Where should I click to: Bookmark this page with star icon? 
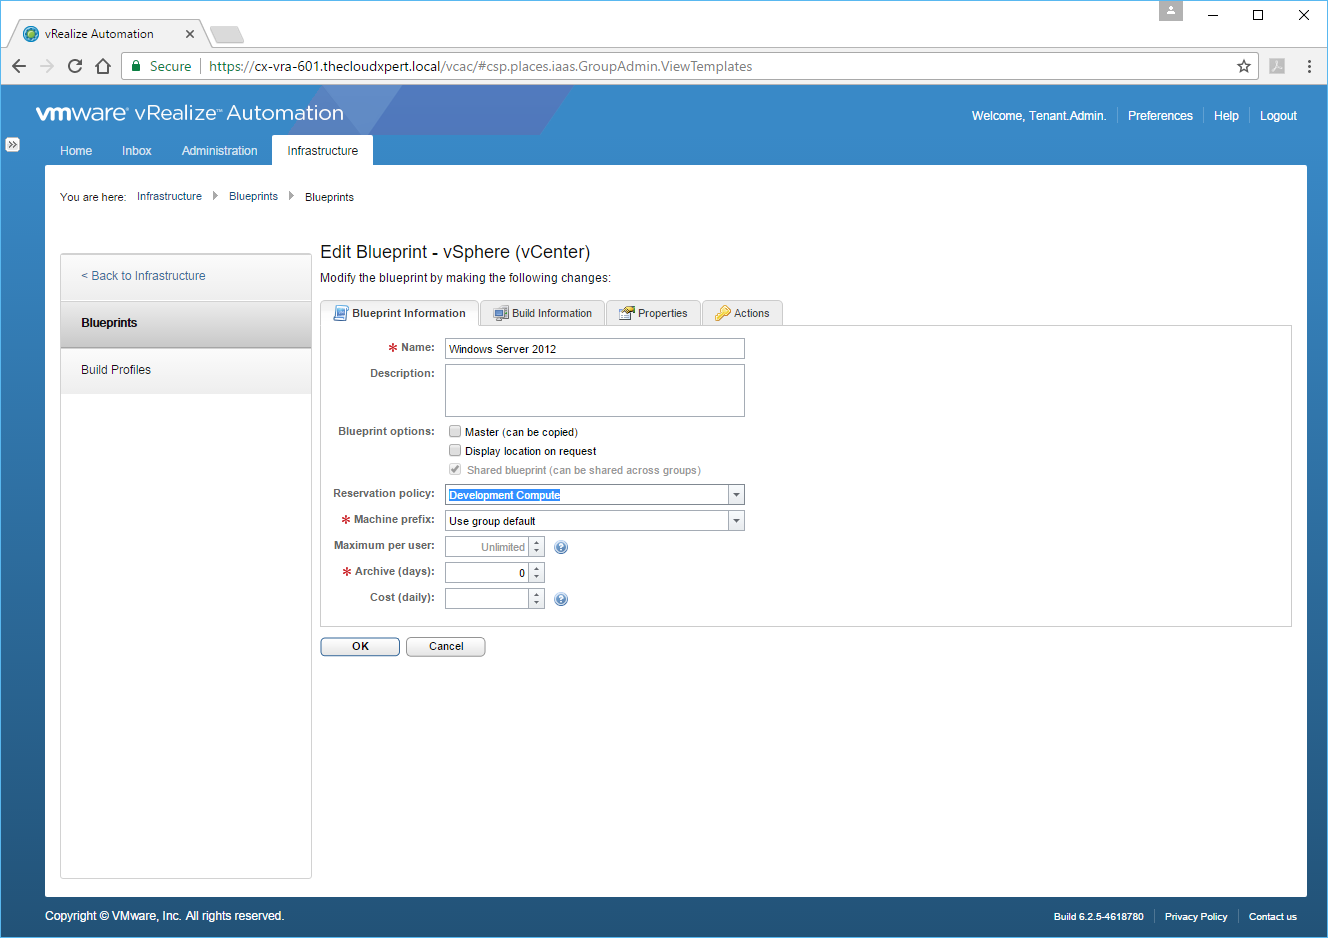[1243, 66]
